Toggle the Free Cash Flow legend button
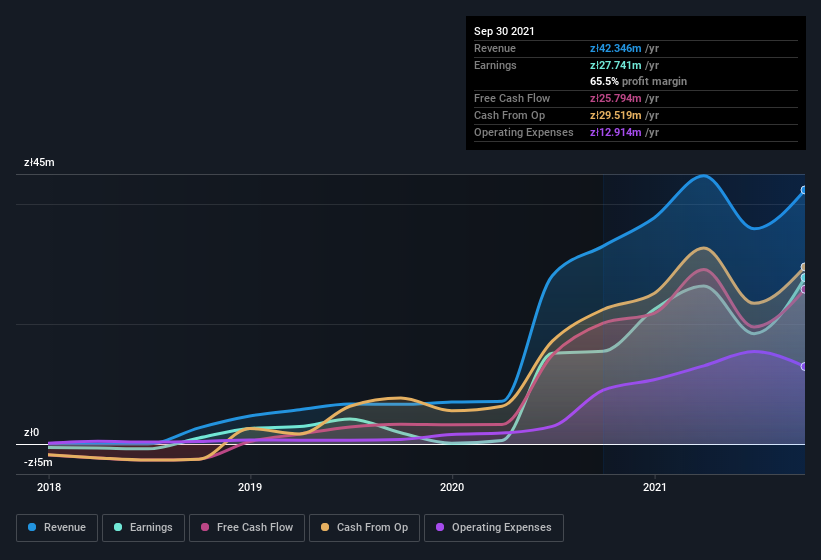 pos(247,528)
